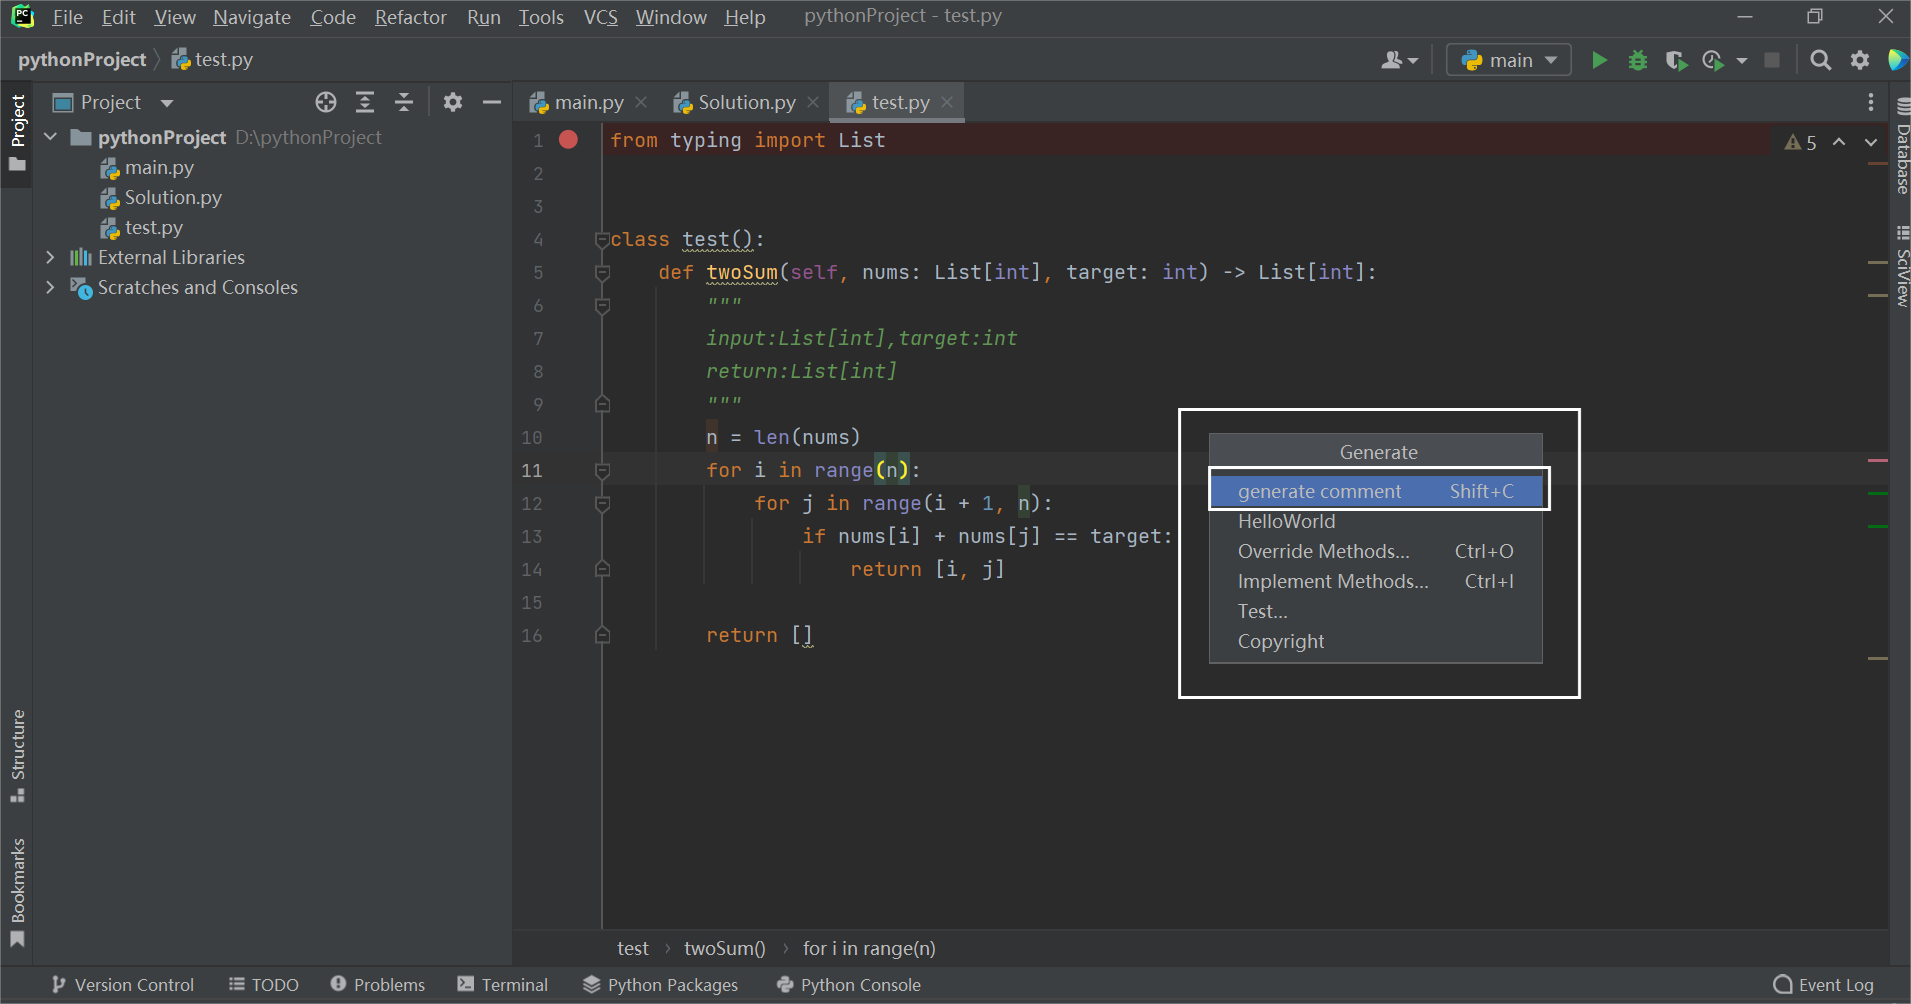This screenshot has height=1004, width=1911.
Task: Remove the breakpoint on line 1
Action: tap(568, 140)
